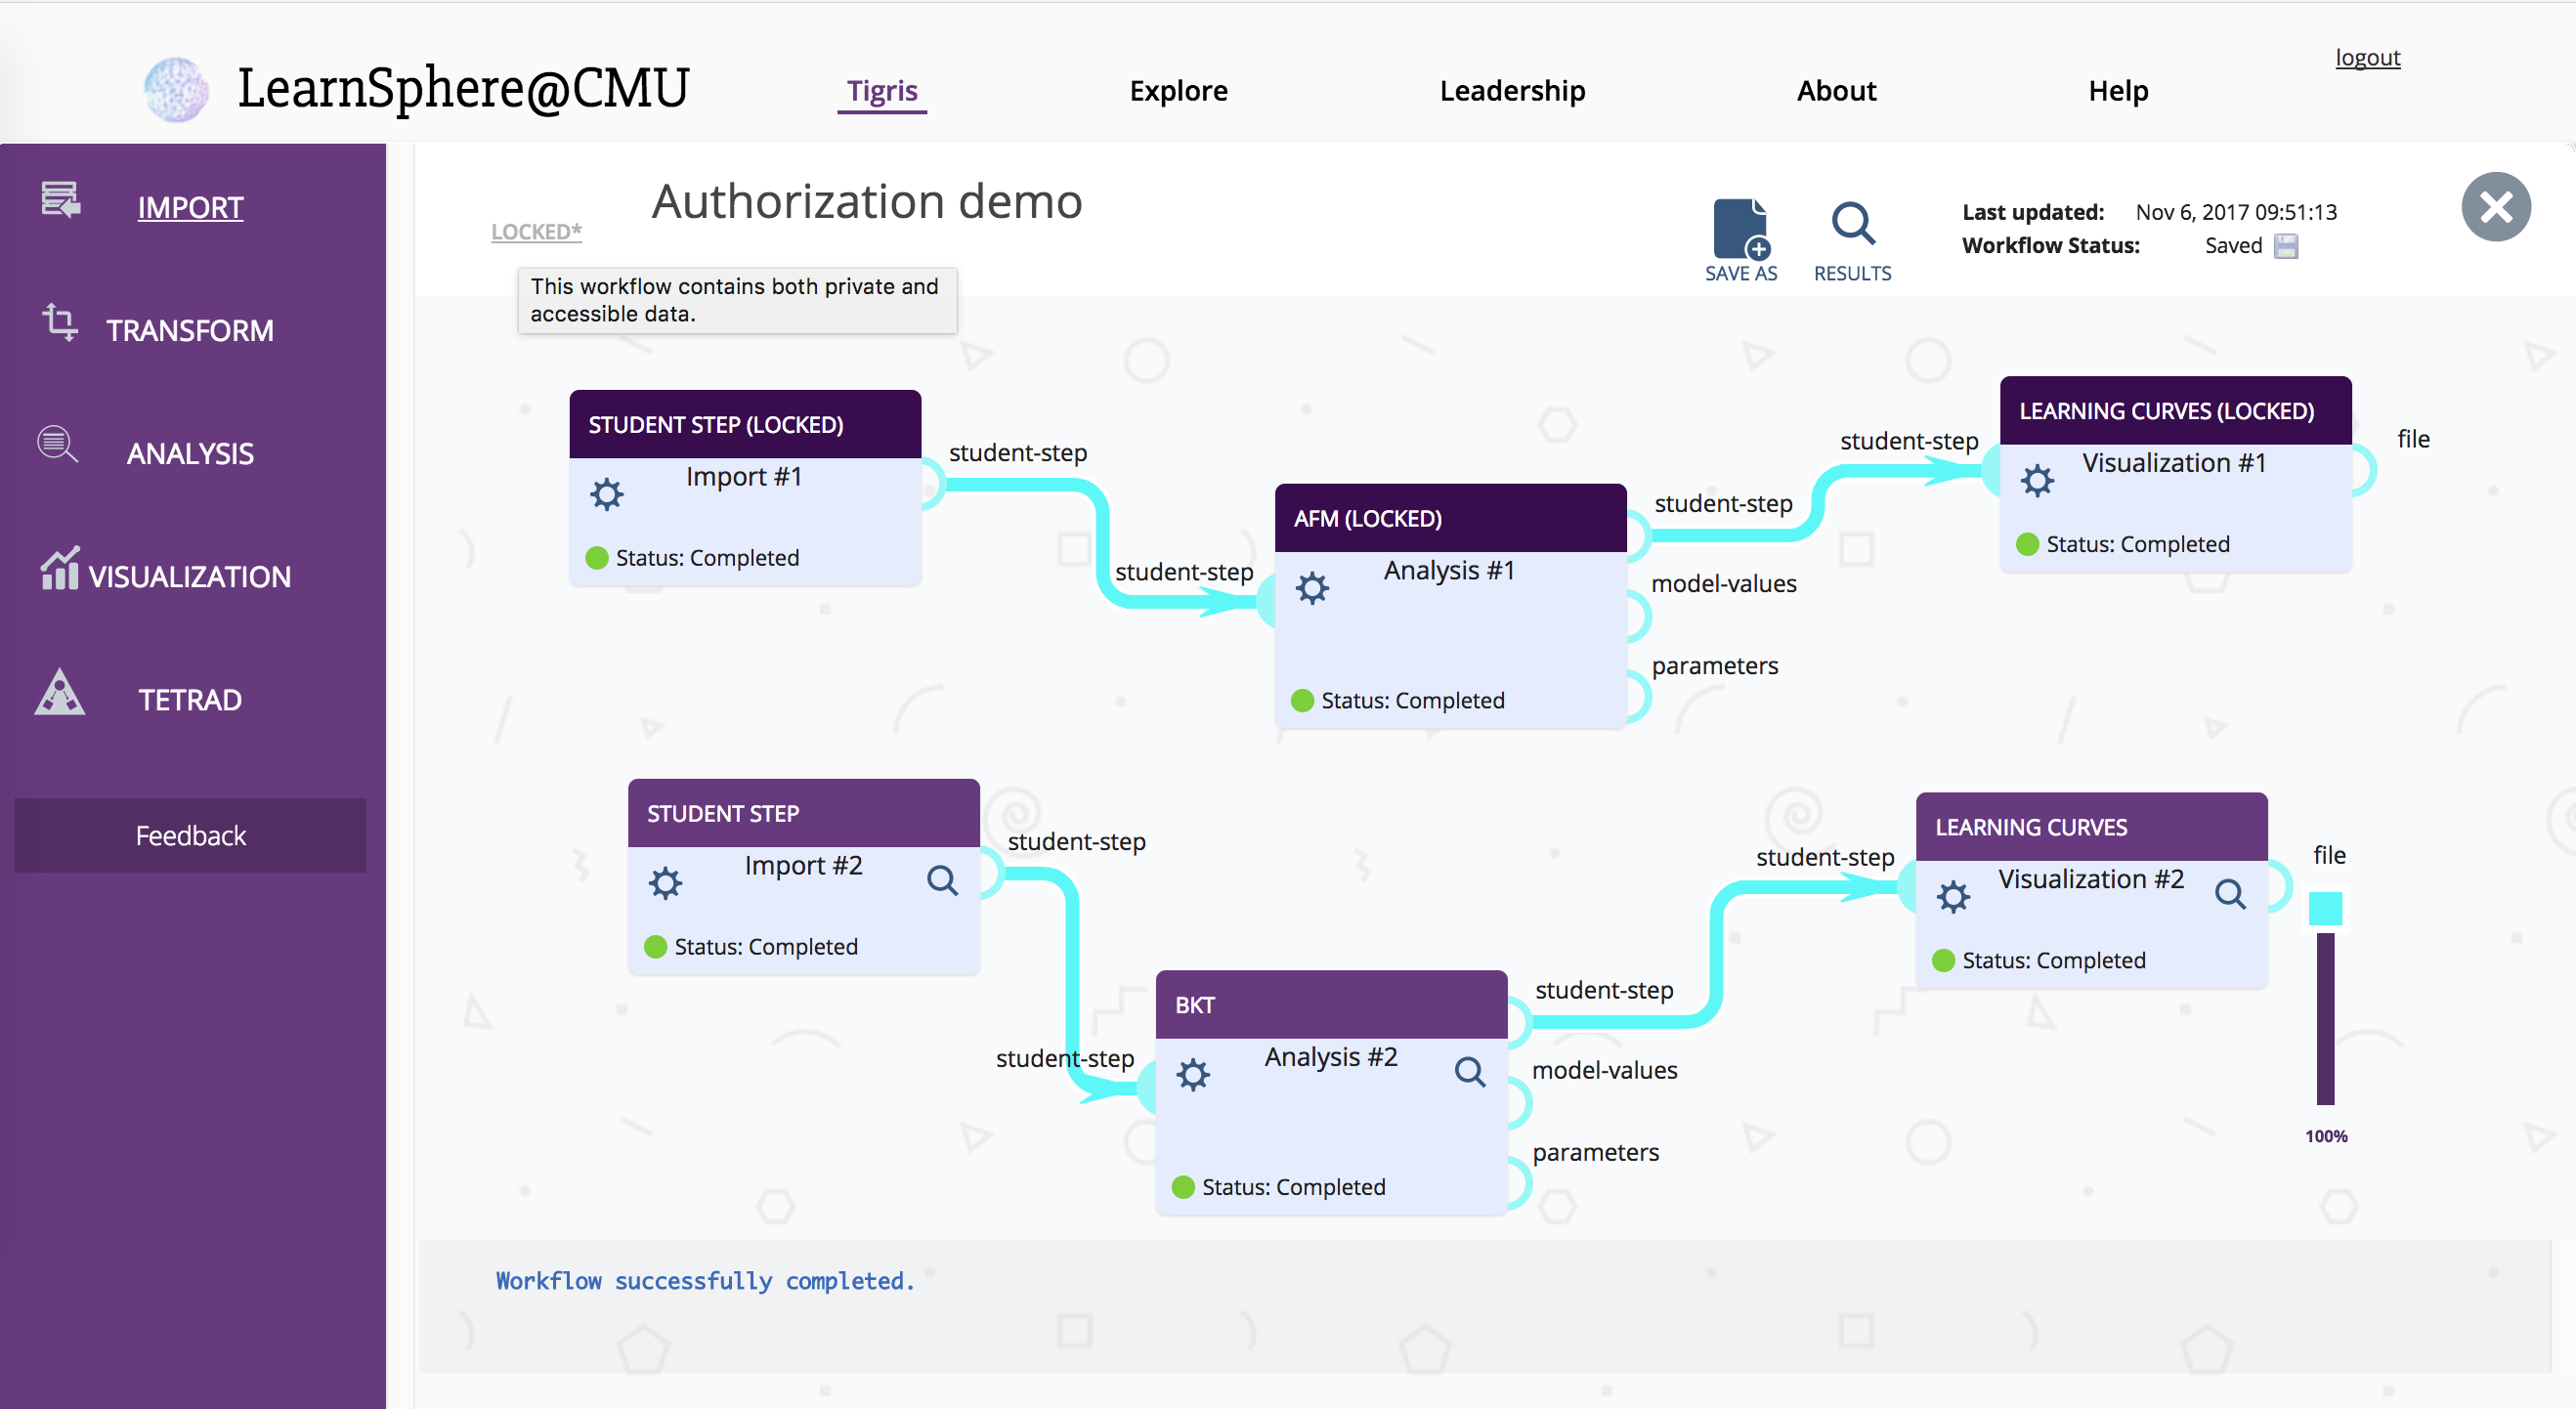2576x1409 pixels.
Task: Open Analysis #1 gear options
Action: tap(1312, 588)
